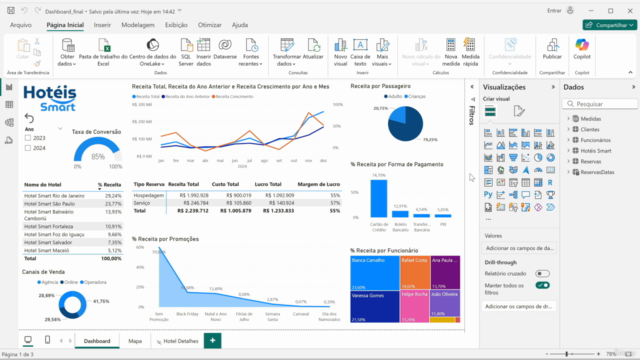
Task: Check the 2023 year filter
Action: point(28,138)
